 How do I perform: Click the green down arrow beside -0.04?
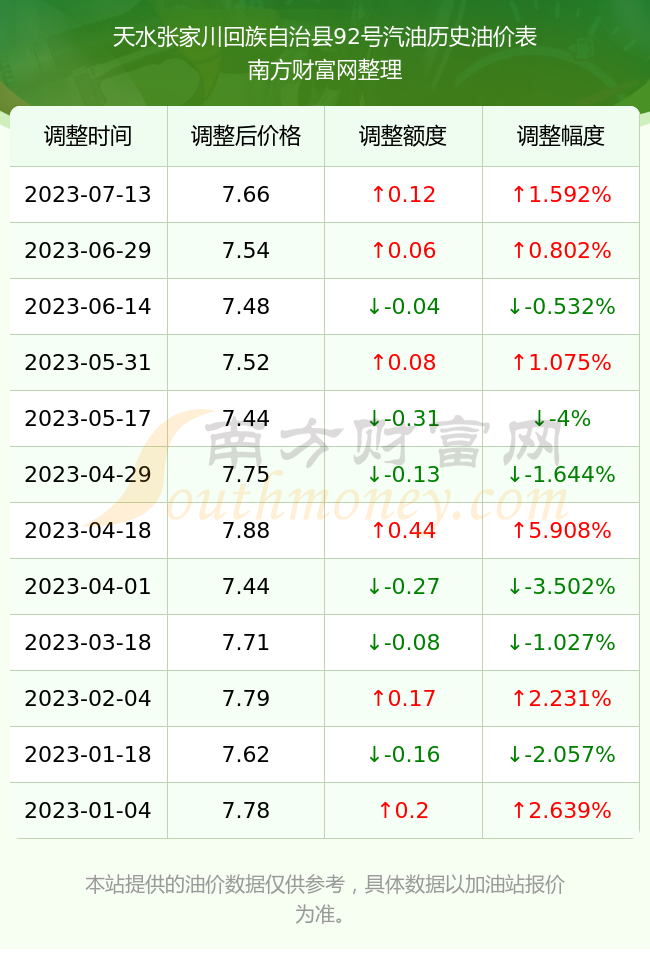point(374,306)
